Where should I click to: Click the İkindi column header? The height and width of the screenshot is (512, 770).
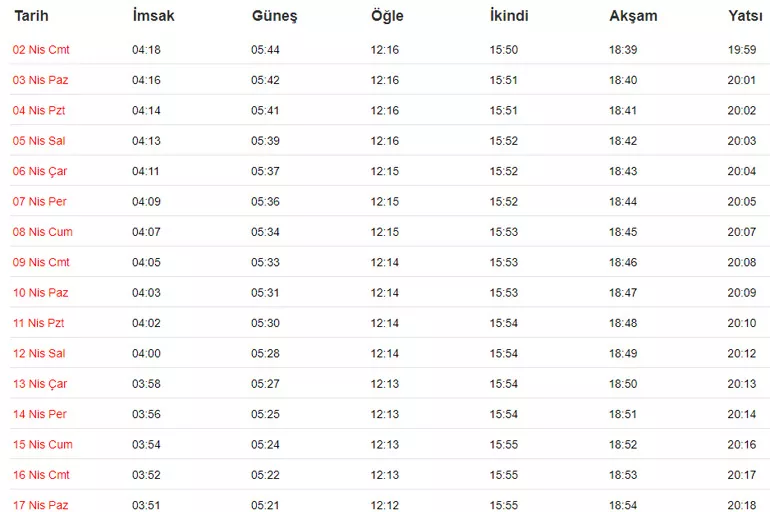tap(509, 16)
